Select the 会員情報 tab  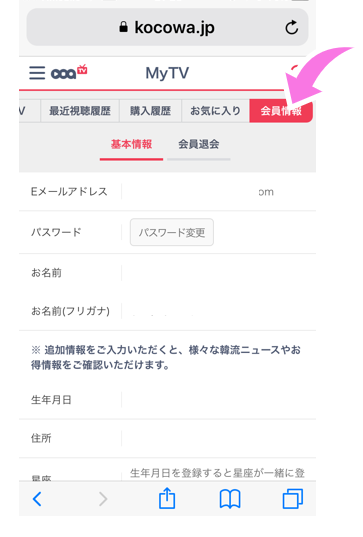(x=281, y=111)
